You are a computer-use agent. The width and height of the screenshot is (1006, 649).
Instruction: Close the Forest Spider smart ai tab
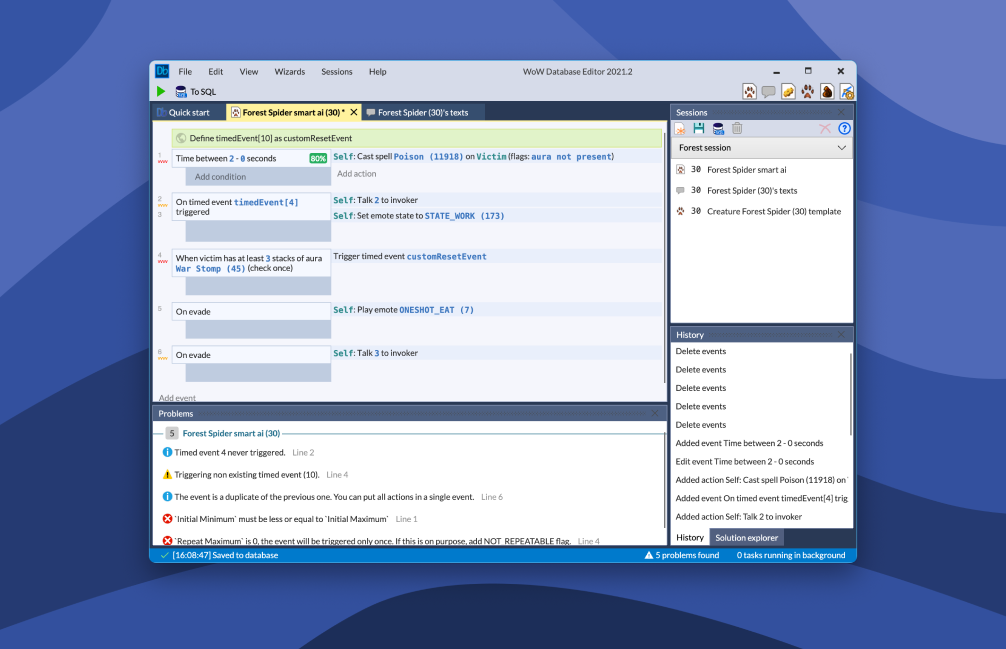click(x=354, y=113)
